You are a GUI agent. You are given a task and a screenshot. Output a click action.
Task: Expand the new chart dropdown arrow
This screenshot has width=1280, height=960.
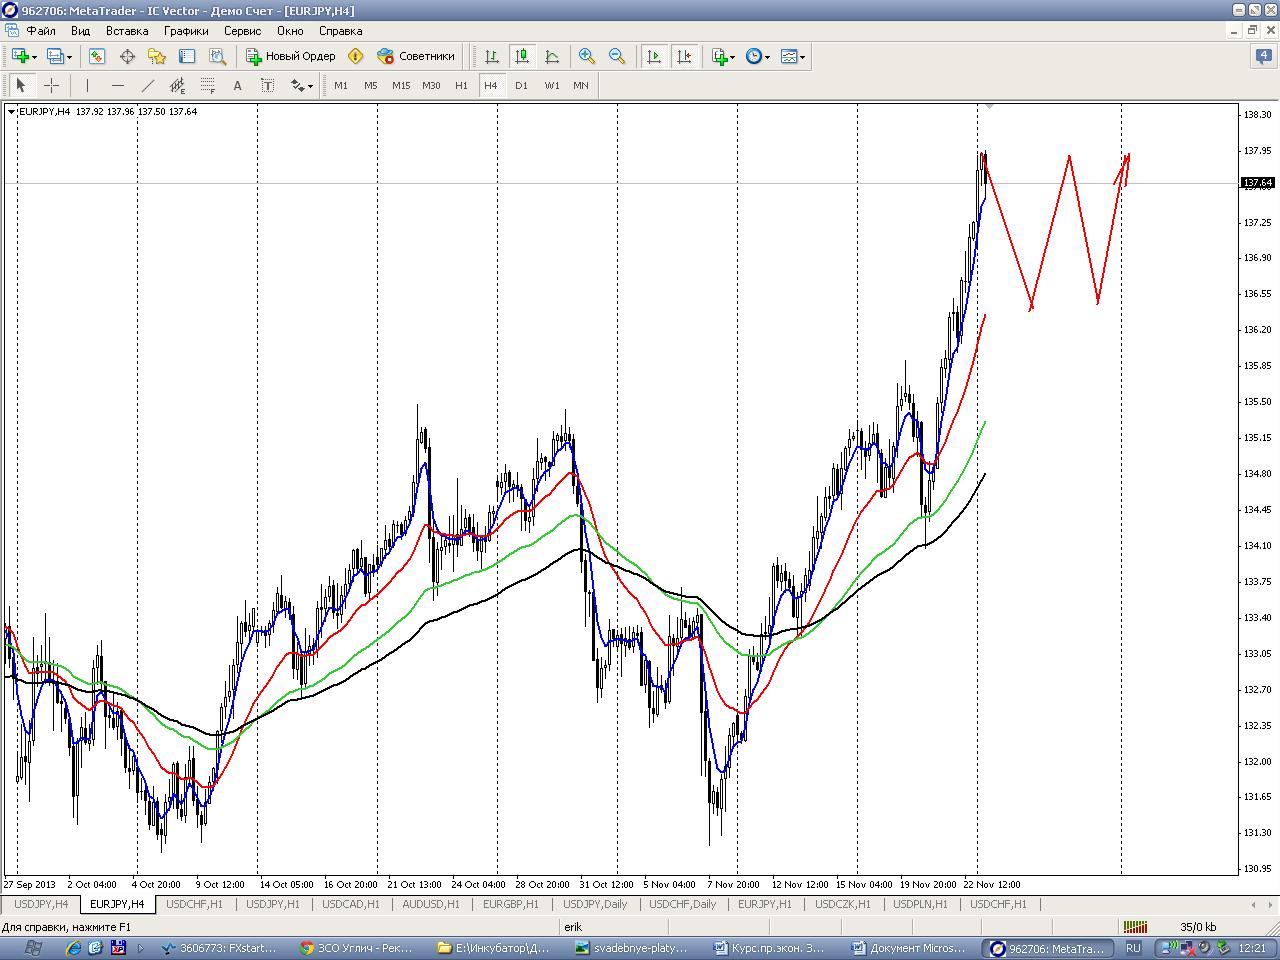point(35,57)
